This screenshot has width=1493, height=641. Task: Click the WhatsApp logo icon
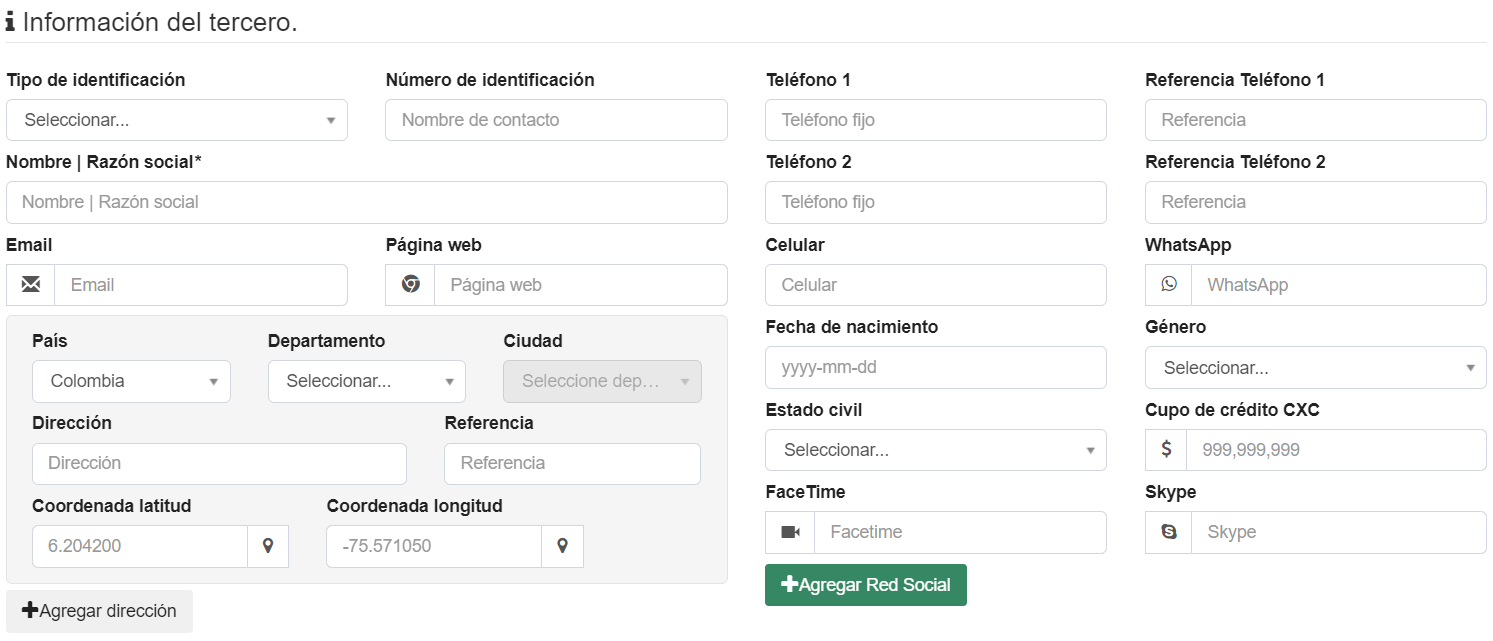tap(1169, 285)
